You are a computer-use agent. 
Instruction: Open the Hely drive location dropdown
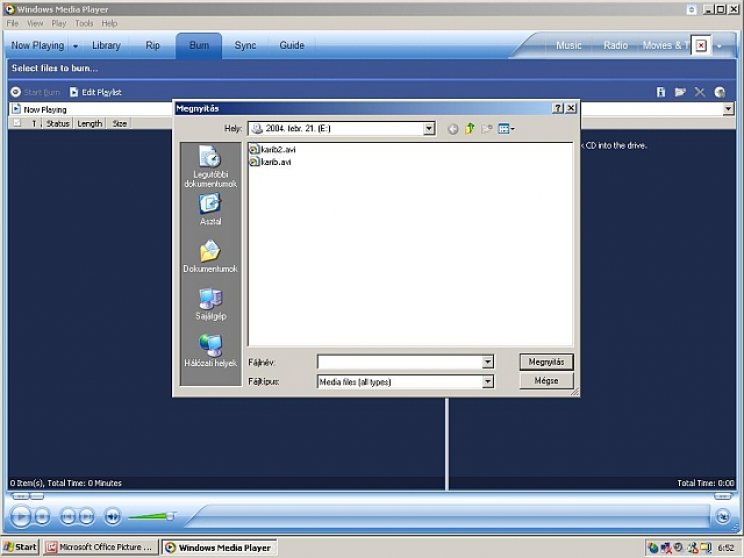tap(429, 129)
